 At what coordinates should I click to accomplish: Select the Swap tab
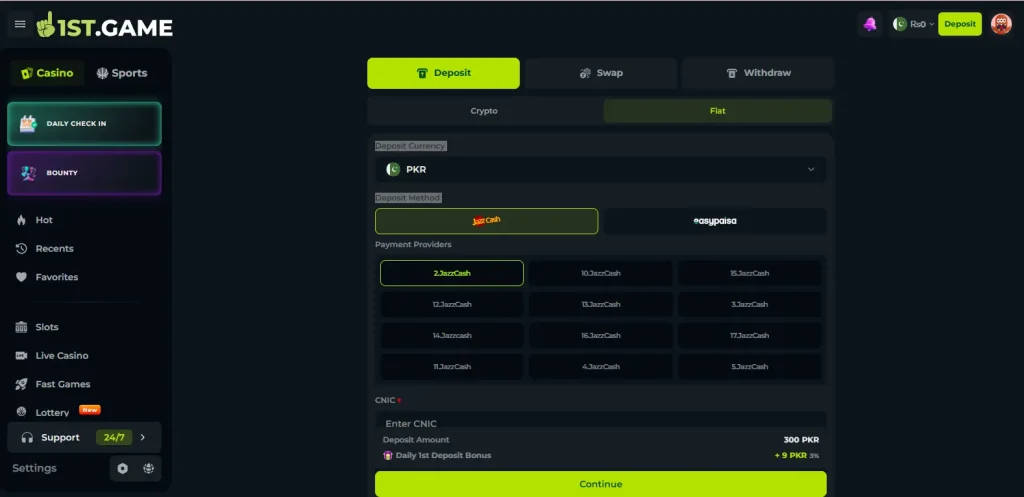click(x=601, y=73)
